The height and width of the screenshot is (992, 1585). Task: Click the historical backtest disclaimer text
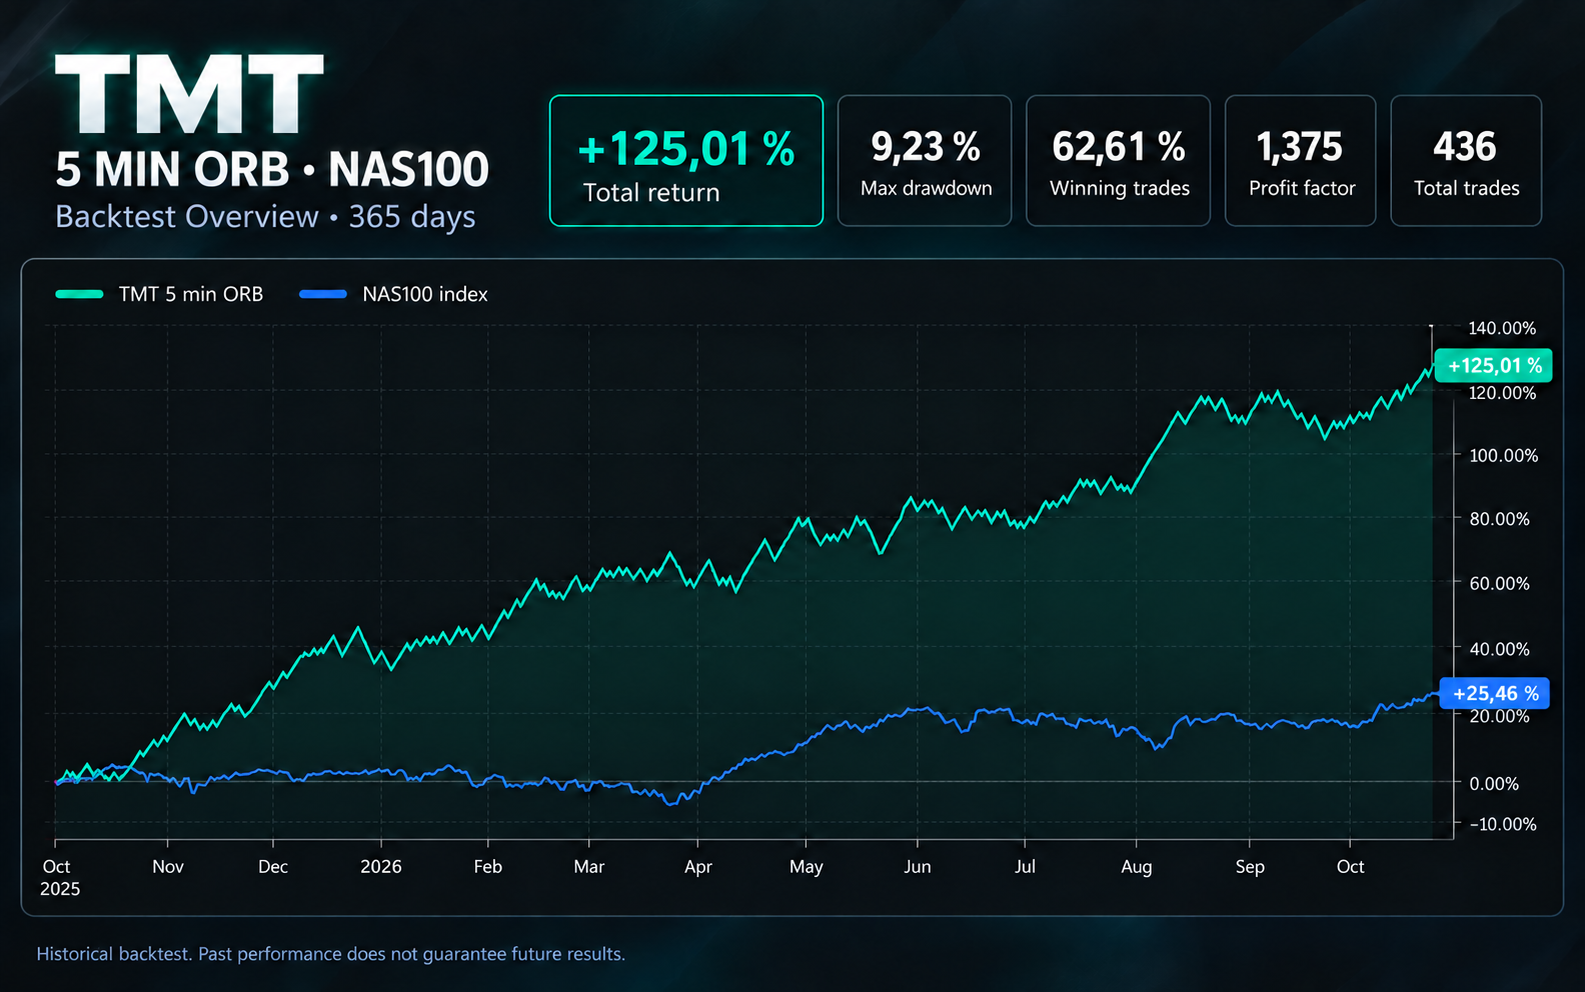point(331,954)
